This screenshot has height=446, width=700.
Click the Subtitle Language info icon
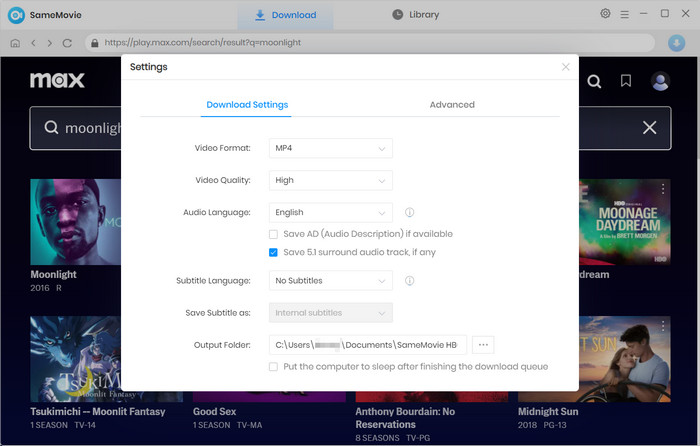pyautogui.click(x=409, y=281)
